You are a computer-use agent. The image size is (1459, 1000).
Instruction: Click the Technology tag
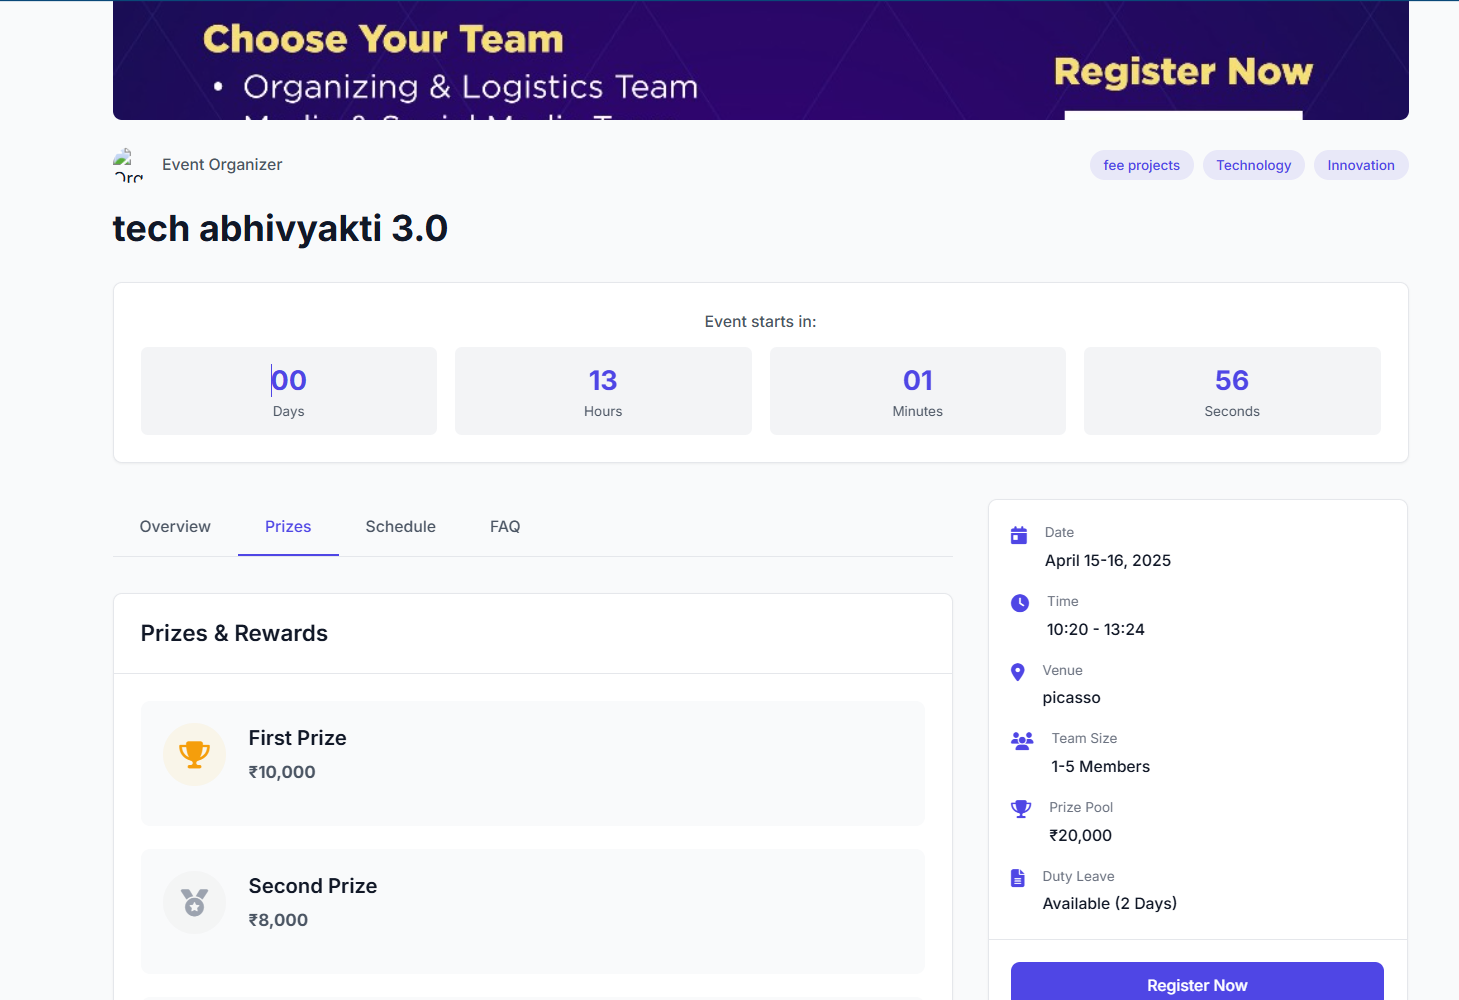coord(1253,166)
